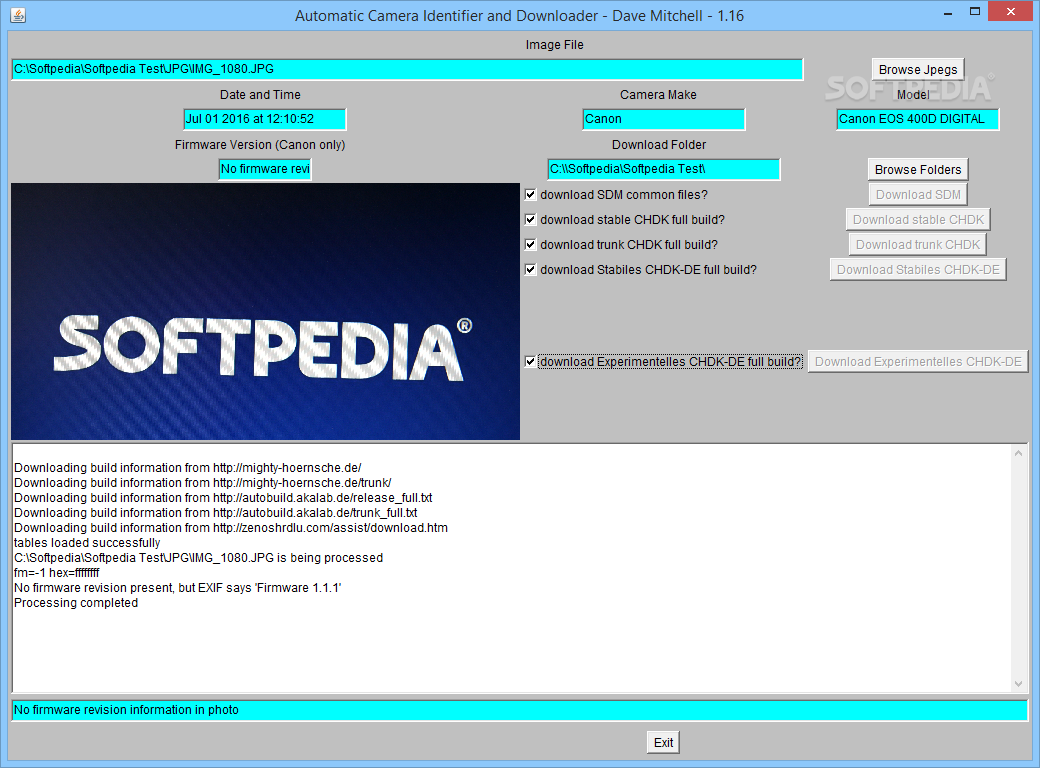Maximize the application window
This screenshot has height=768, width=1040.
pos(975,12)
